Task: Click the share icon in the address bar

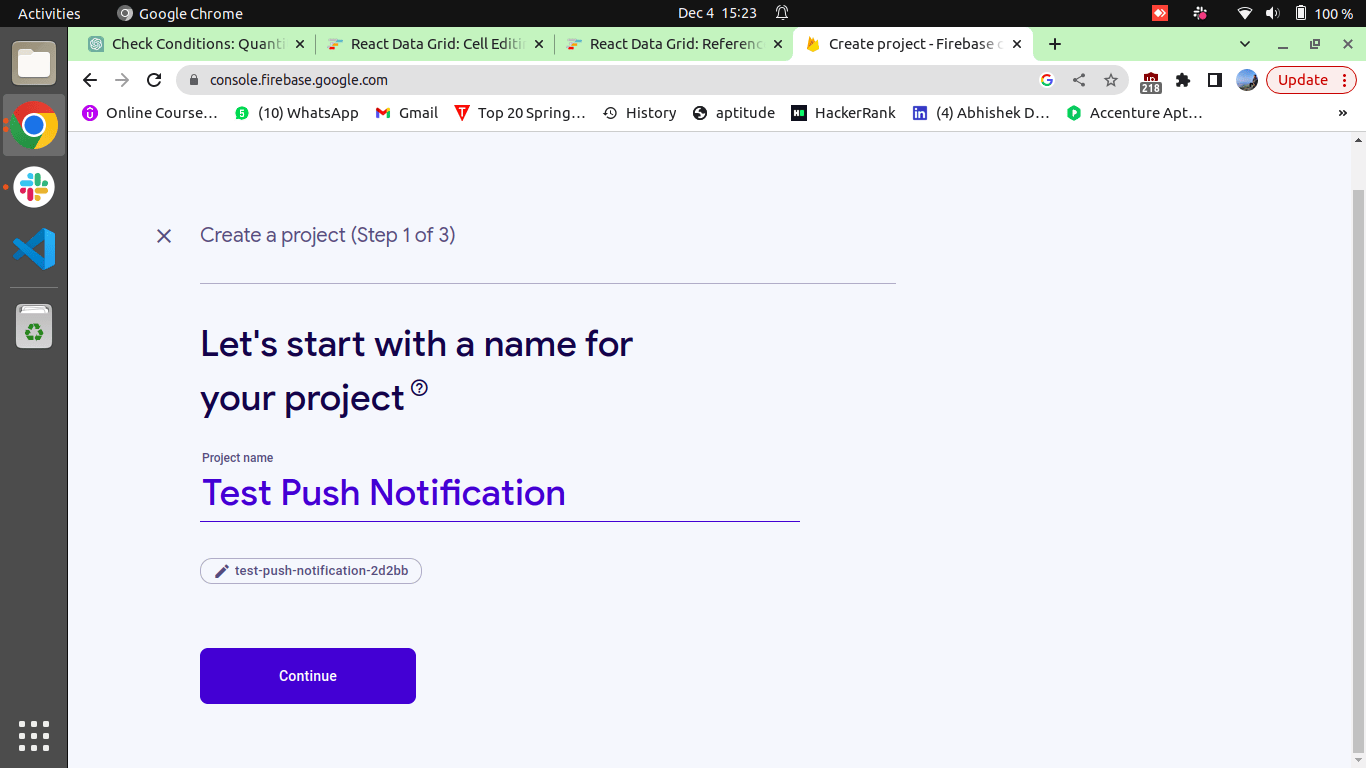Action: tap(1079, 80)
